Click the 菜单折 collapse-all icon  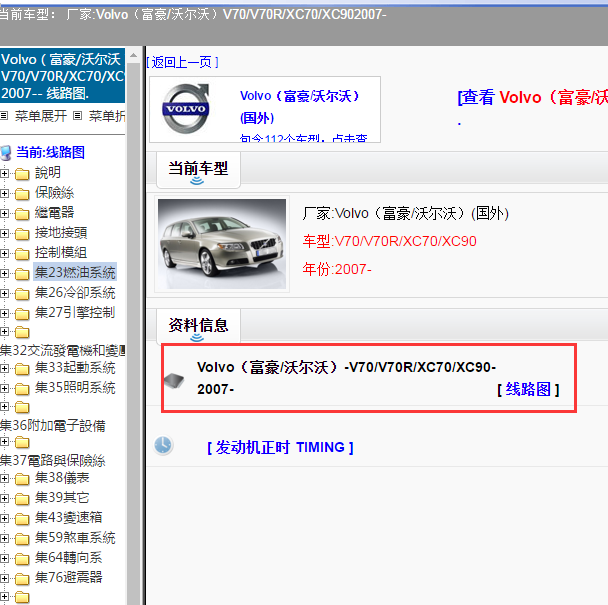[78, 115]
